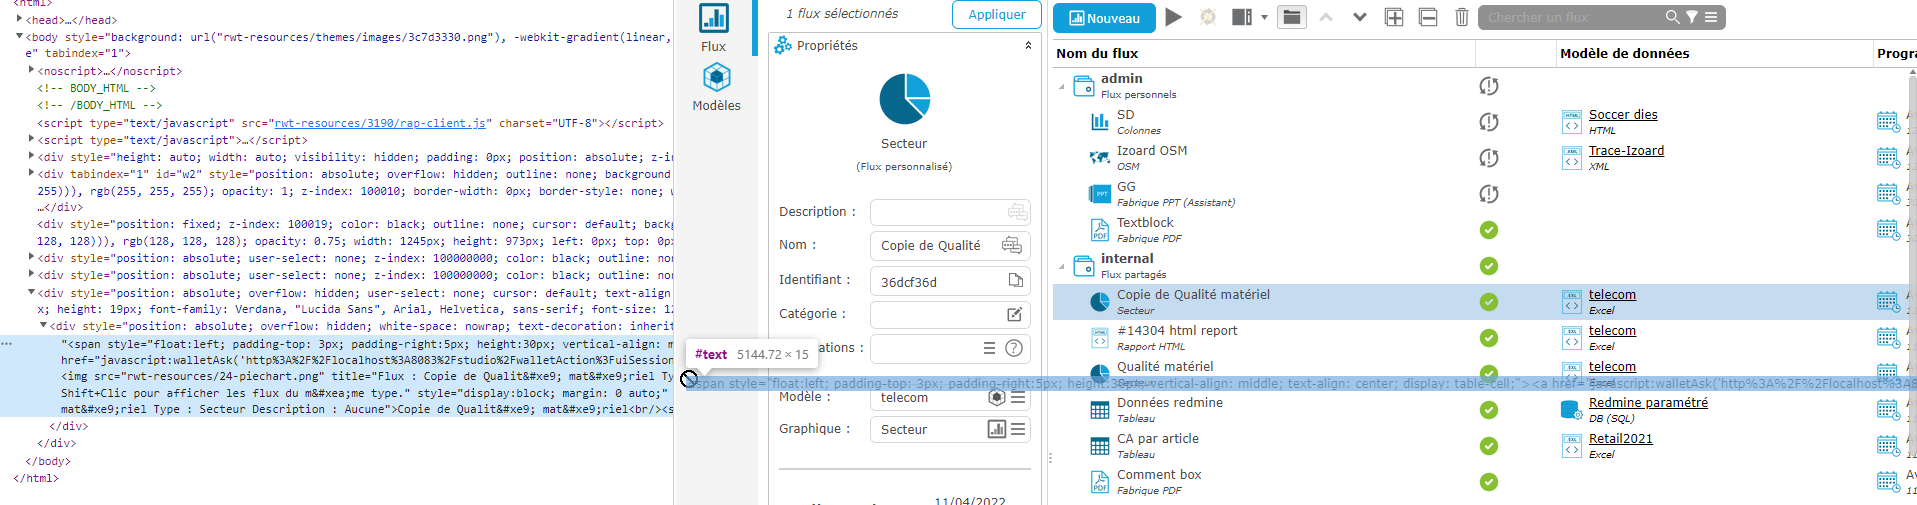
Task: Open the telecom link for #14304 html report
Action: pyautogui.click(x=1612, y=331)
